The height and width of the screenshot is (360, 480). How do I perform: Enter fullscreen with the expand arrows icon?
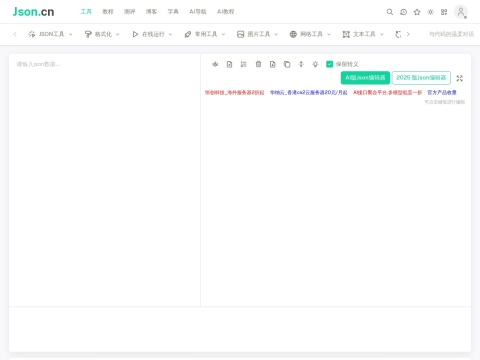[x=459, y=78]
